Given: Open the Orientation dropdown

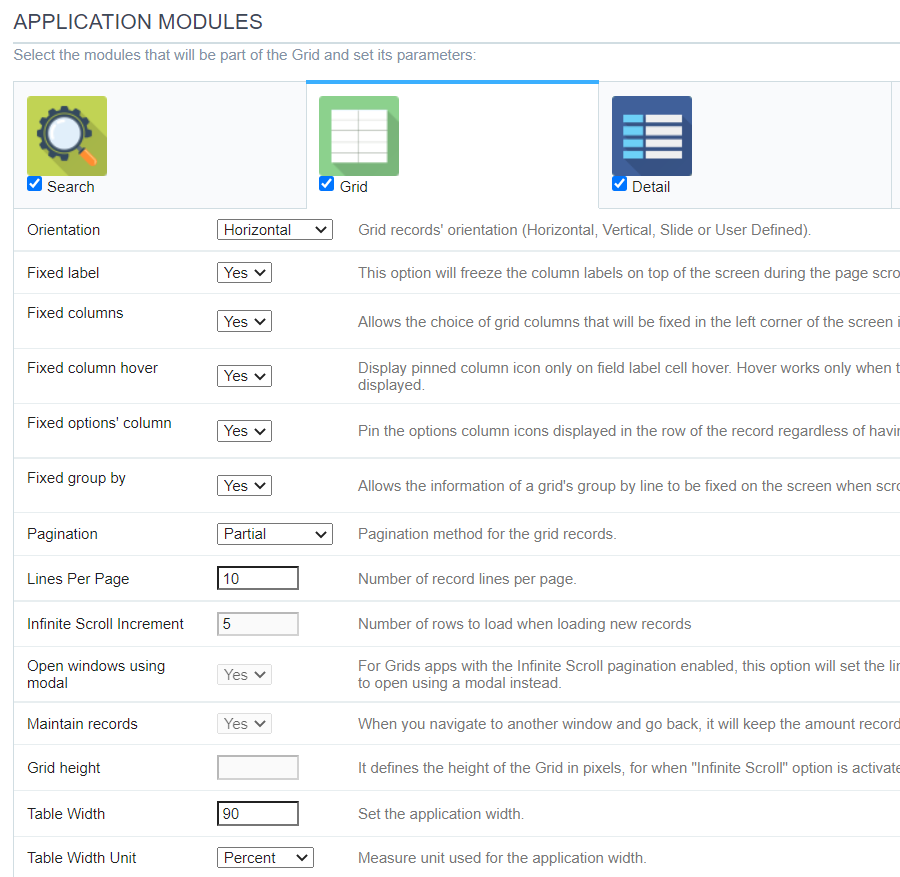Looking at the screenshot, I should coord(274,229).
